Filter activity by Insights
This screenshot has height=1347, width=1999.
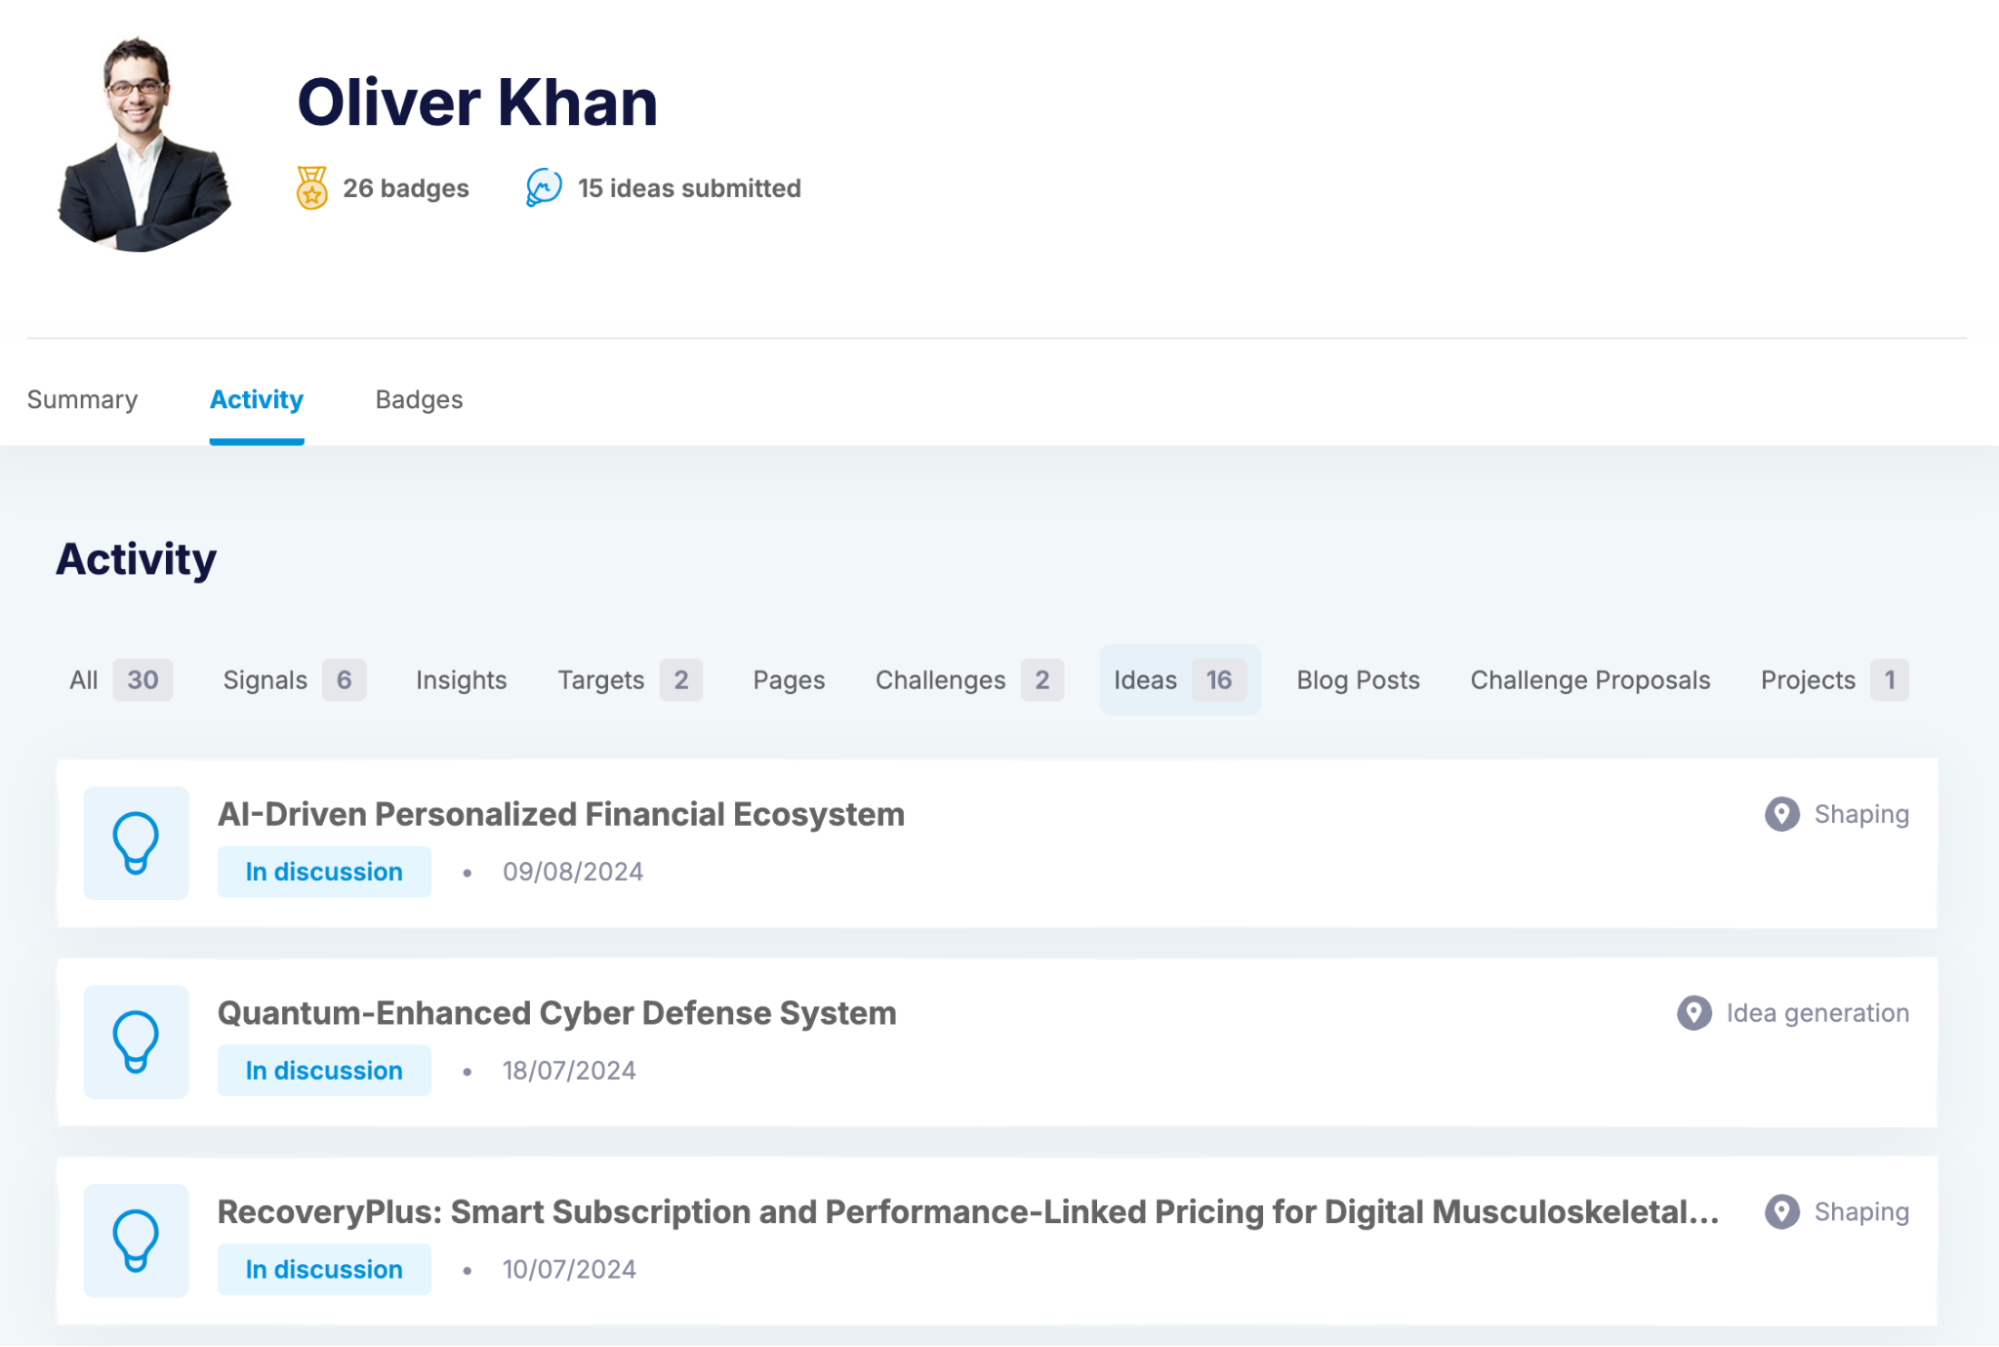tap(461, 680)
